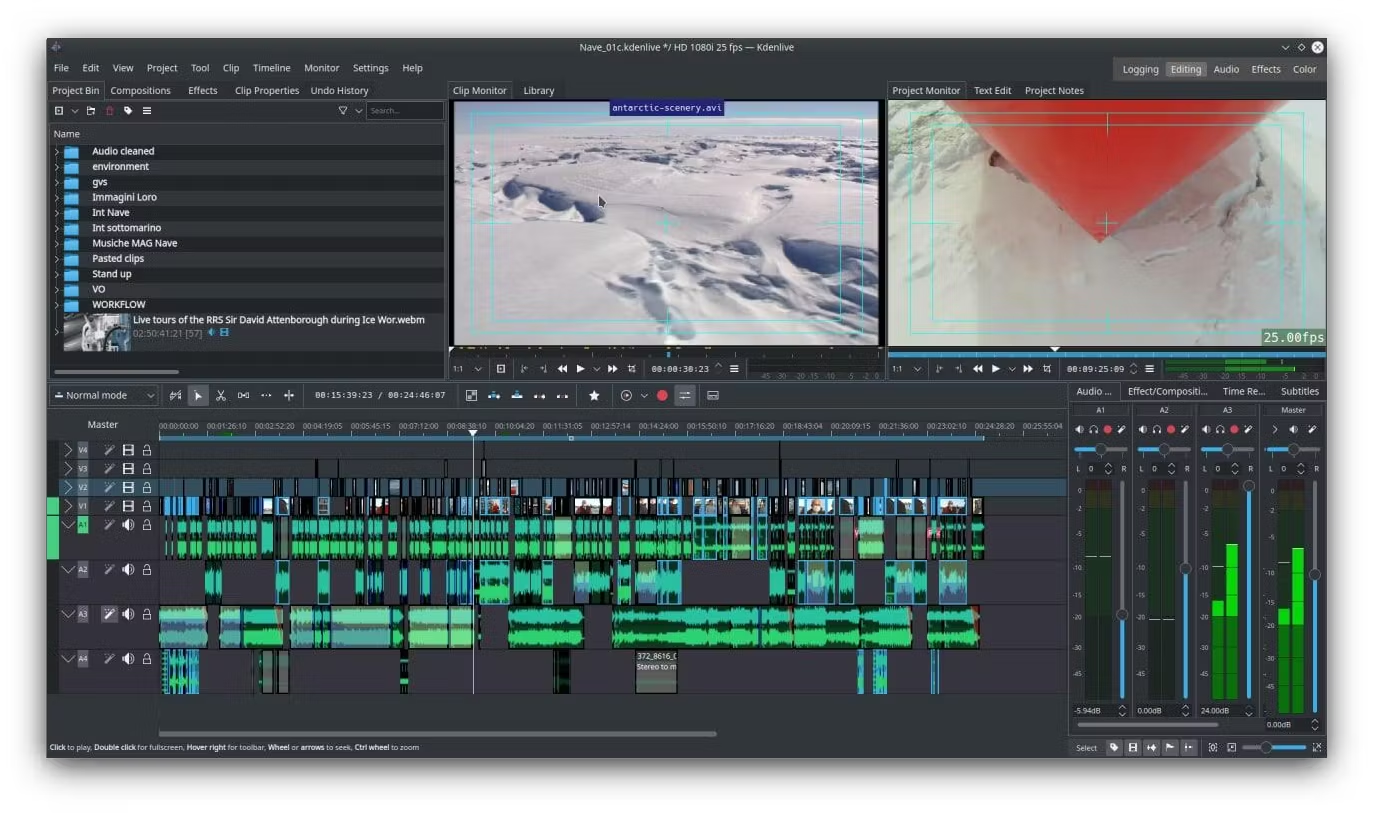
Task: Click the star favorite effects icon
Action: [x=594, y=396]
